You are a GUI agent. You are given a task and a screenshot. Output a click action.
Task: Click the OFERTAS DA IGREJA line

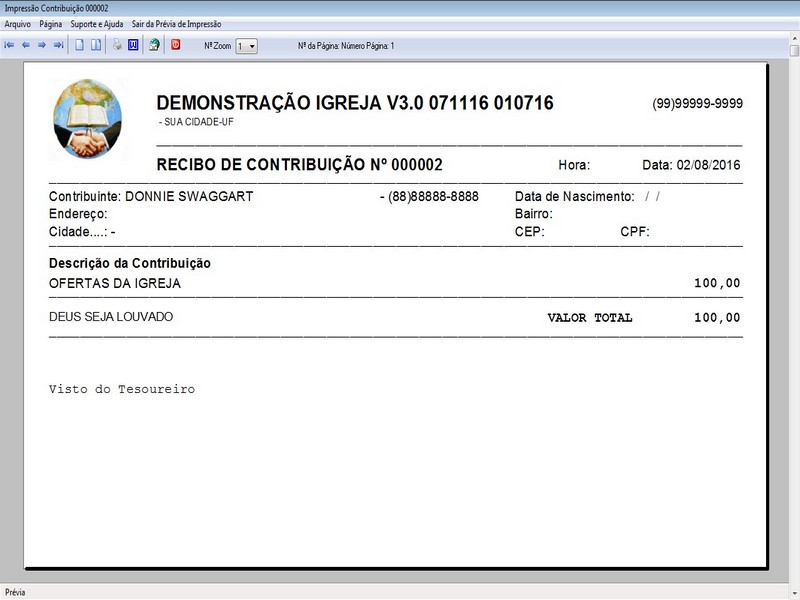pyautogui.click(x=115, y=284)
